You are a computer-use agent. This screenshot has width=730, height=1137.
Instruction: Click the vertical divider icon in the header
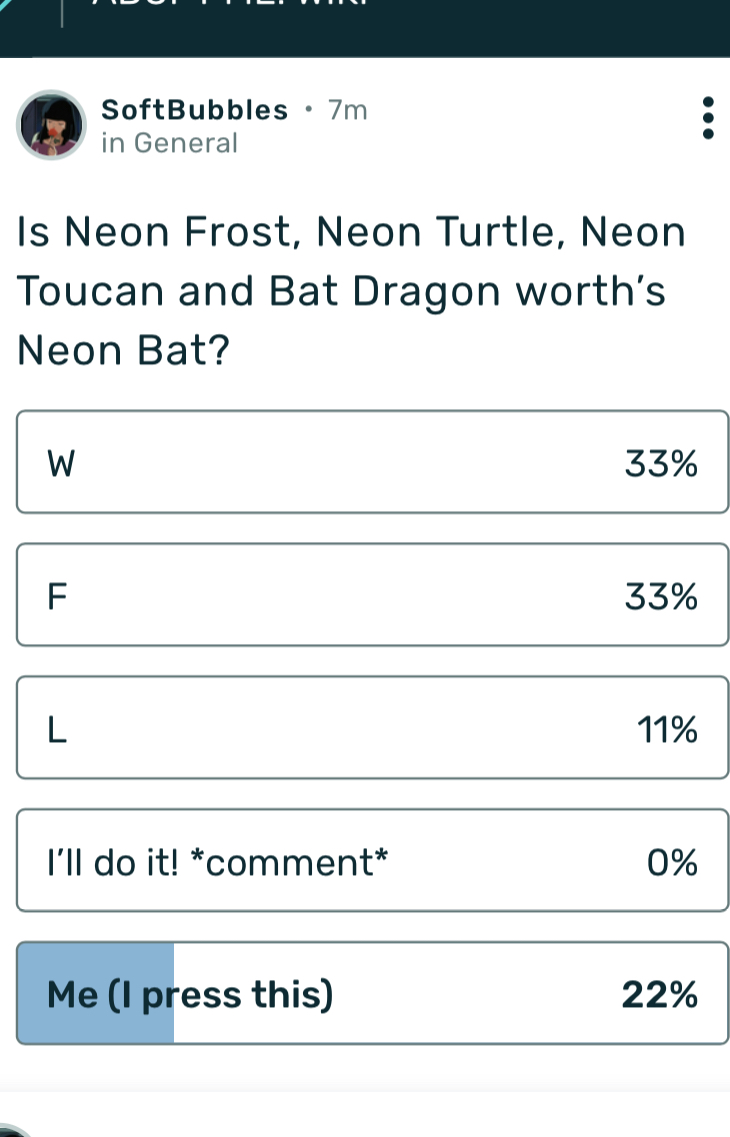click(x=63, y=12)
